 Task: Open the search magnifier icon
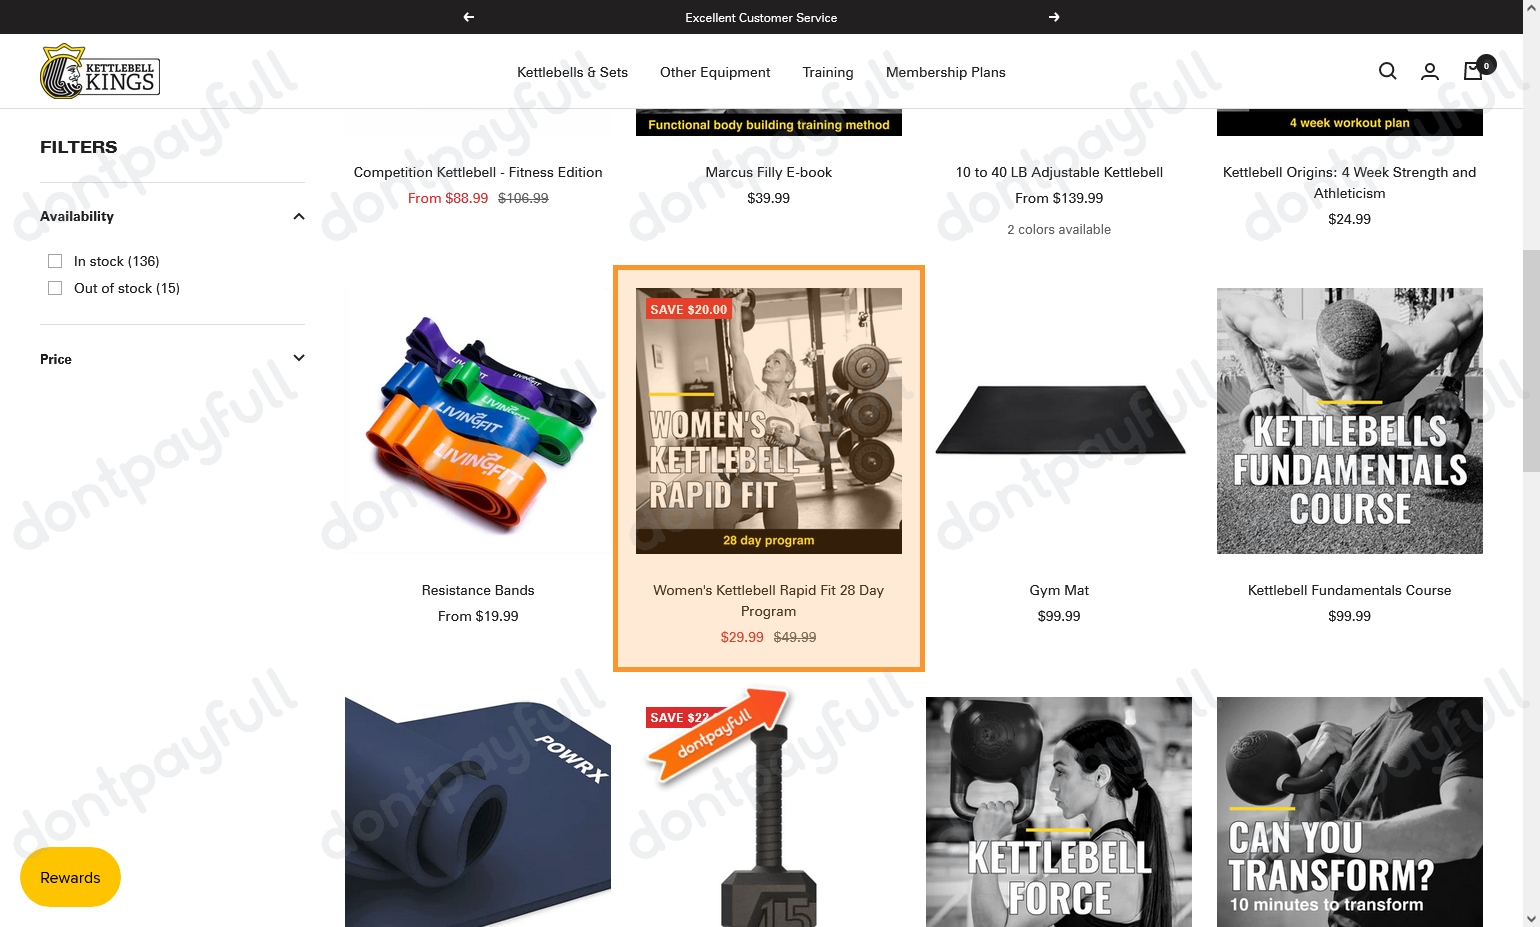(x=1387, y=71)
